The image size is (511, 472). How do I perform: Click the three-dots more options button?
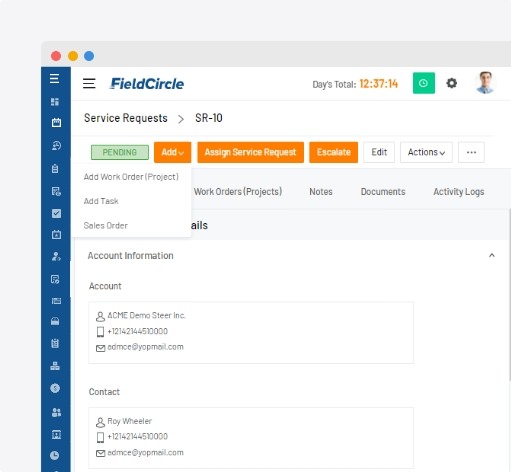[x=471, y=152]
